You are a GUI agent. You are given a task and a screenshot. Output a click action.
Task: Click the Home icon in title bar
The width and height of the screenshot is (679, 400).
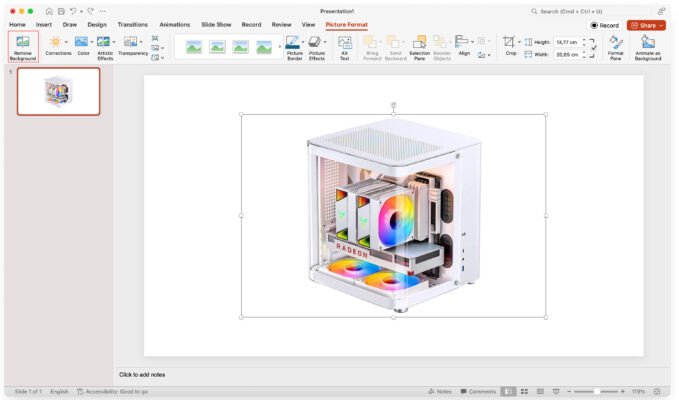tap(49, 11)
